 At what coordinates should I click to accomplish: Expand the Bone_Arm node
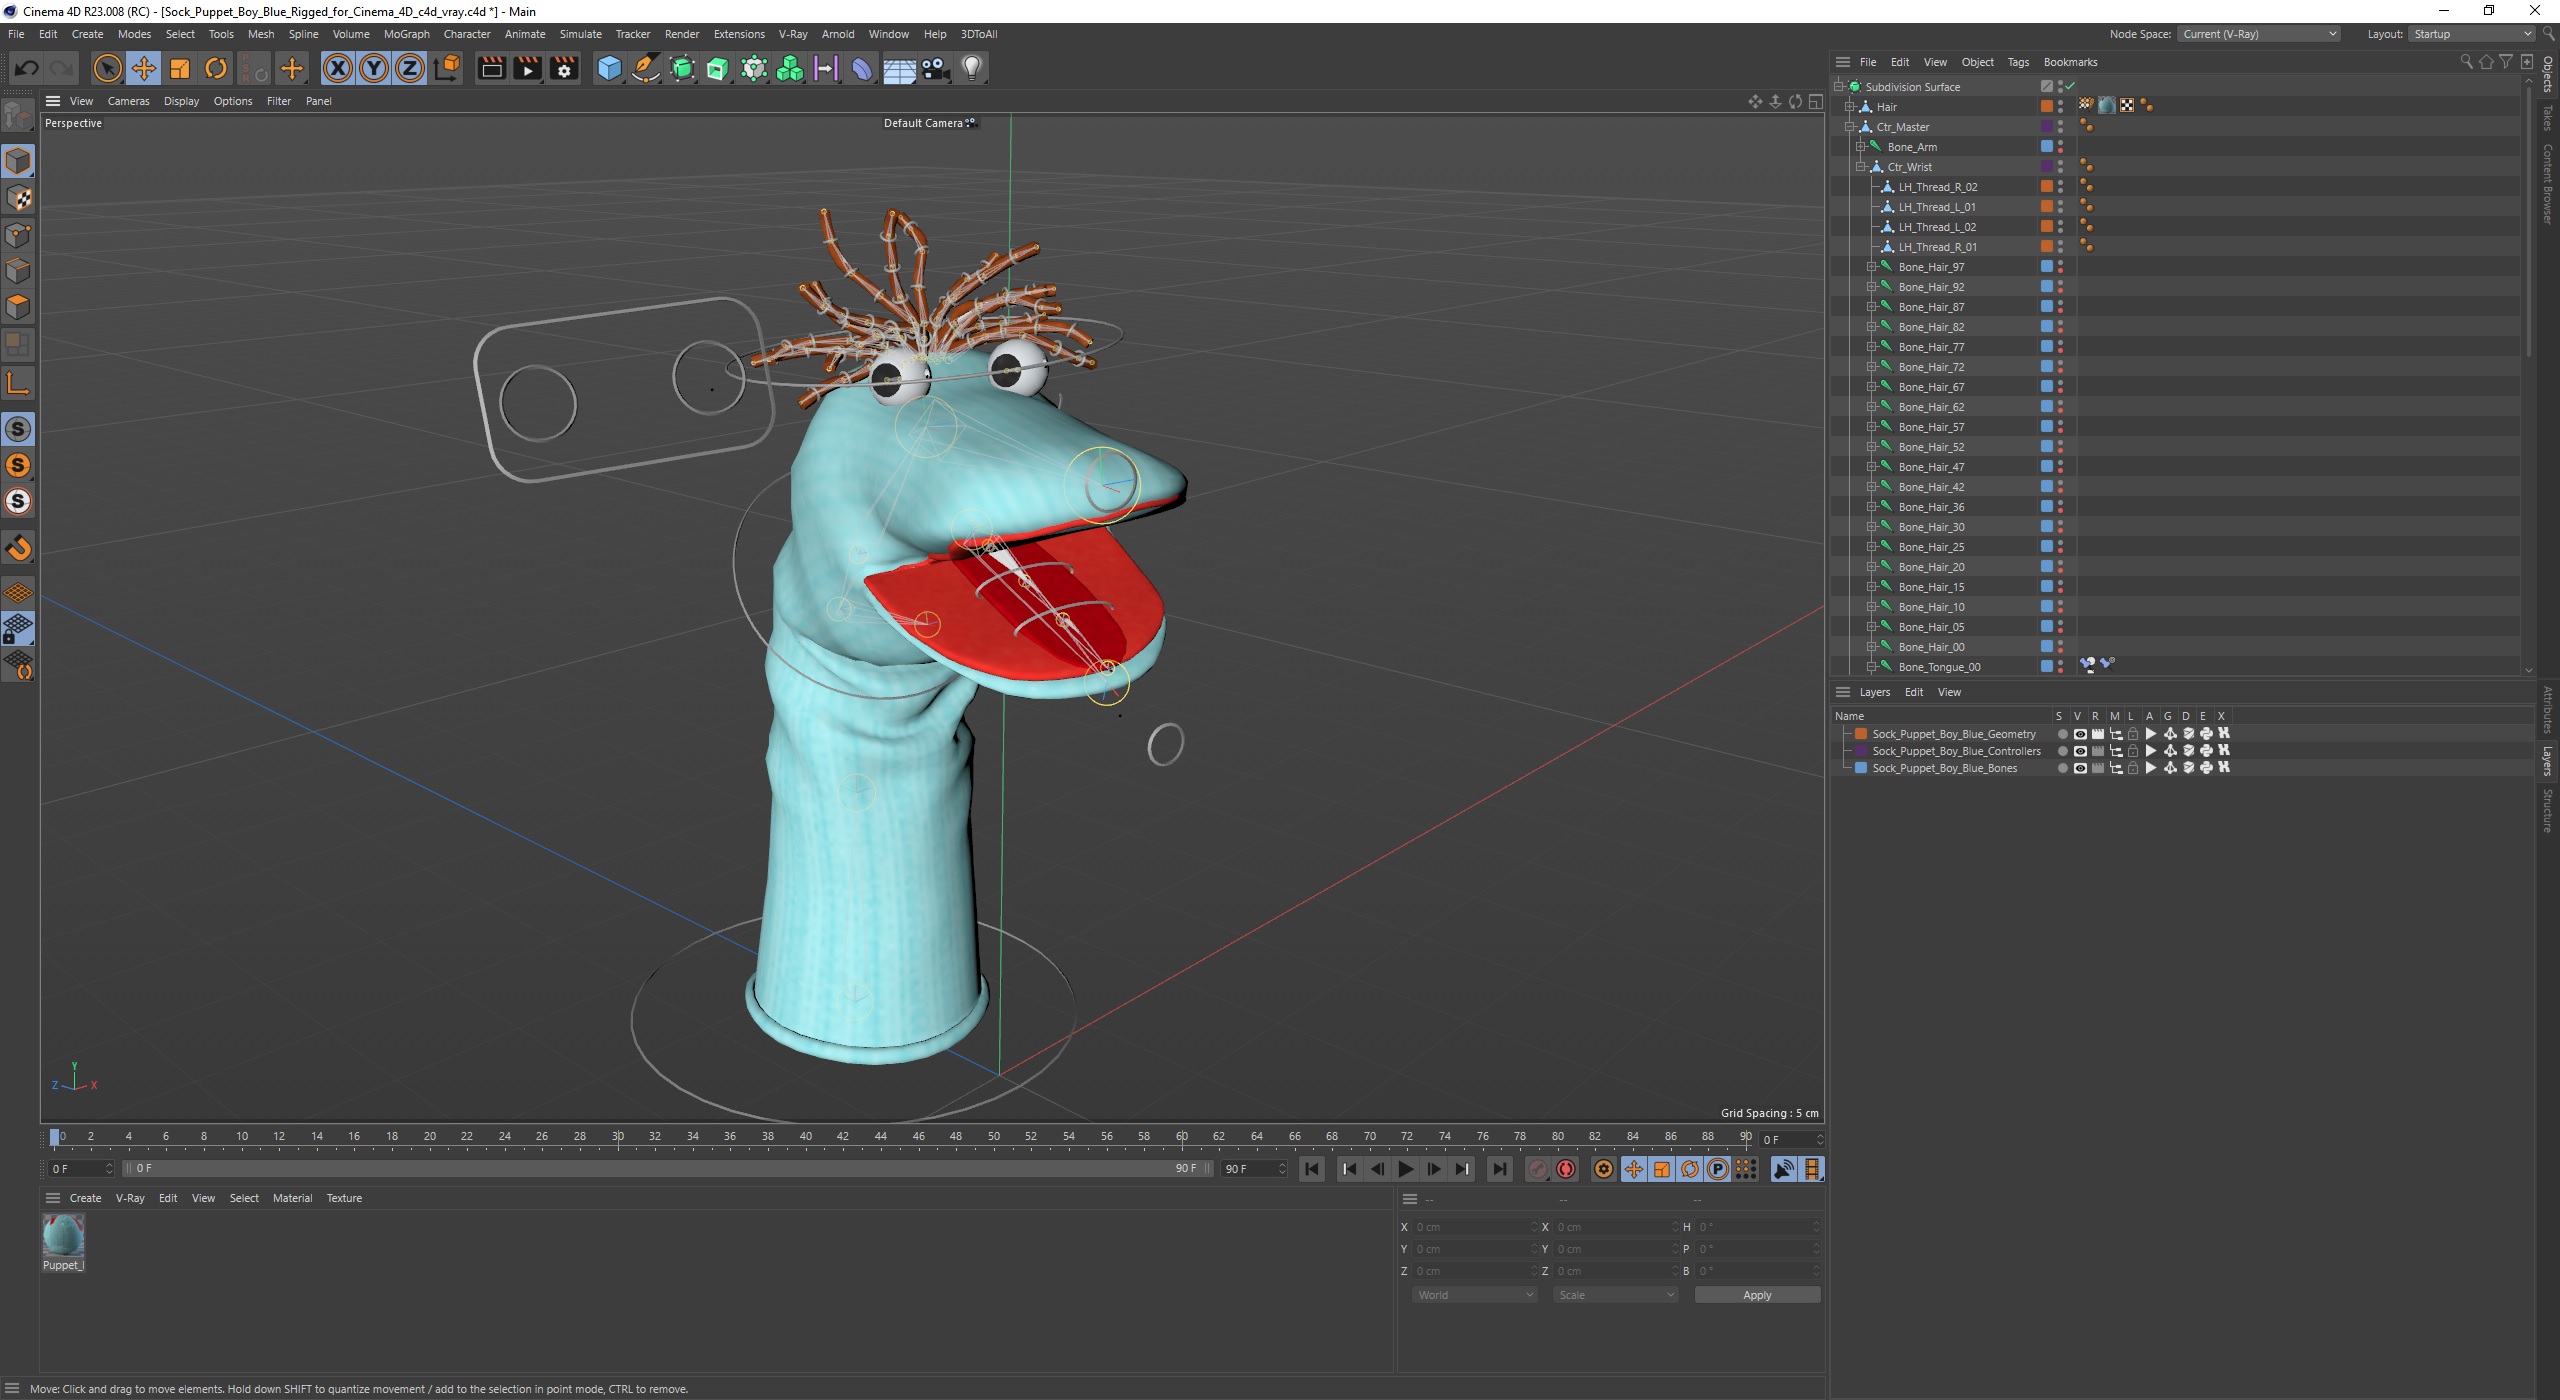pyautogui.click(x=1860, y=147)
